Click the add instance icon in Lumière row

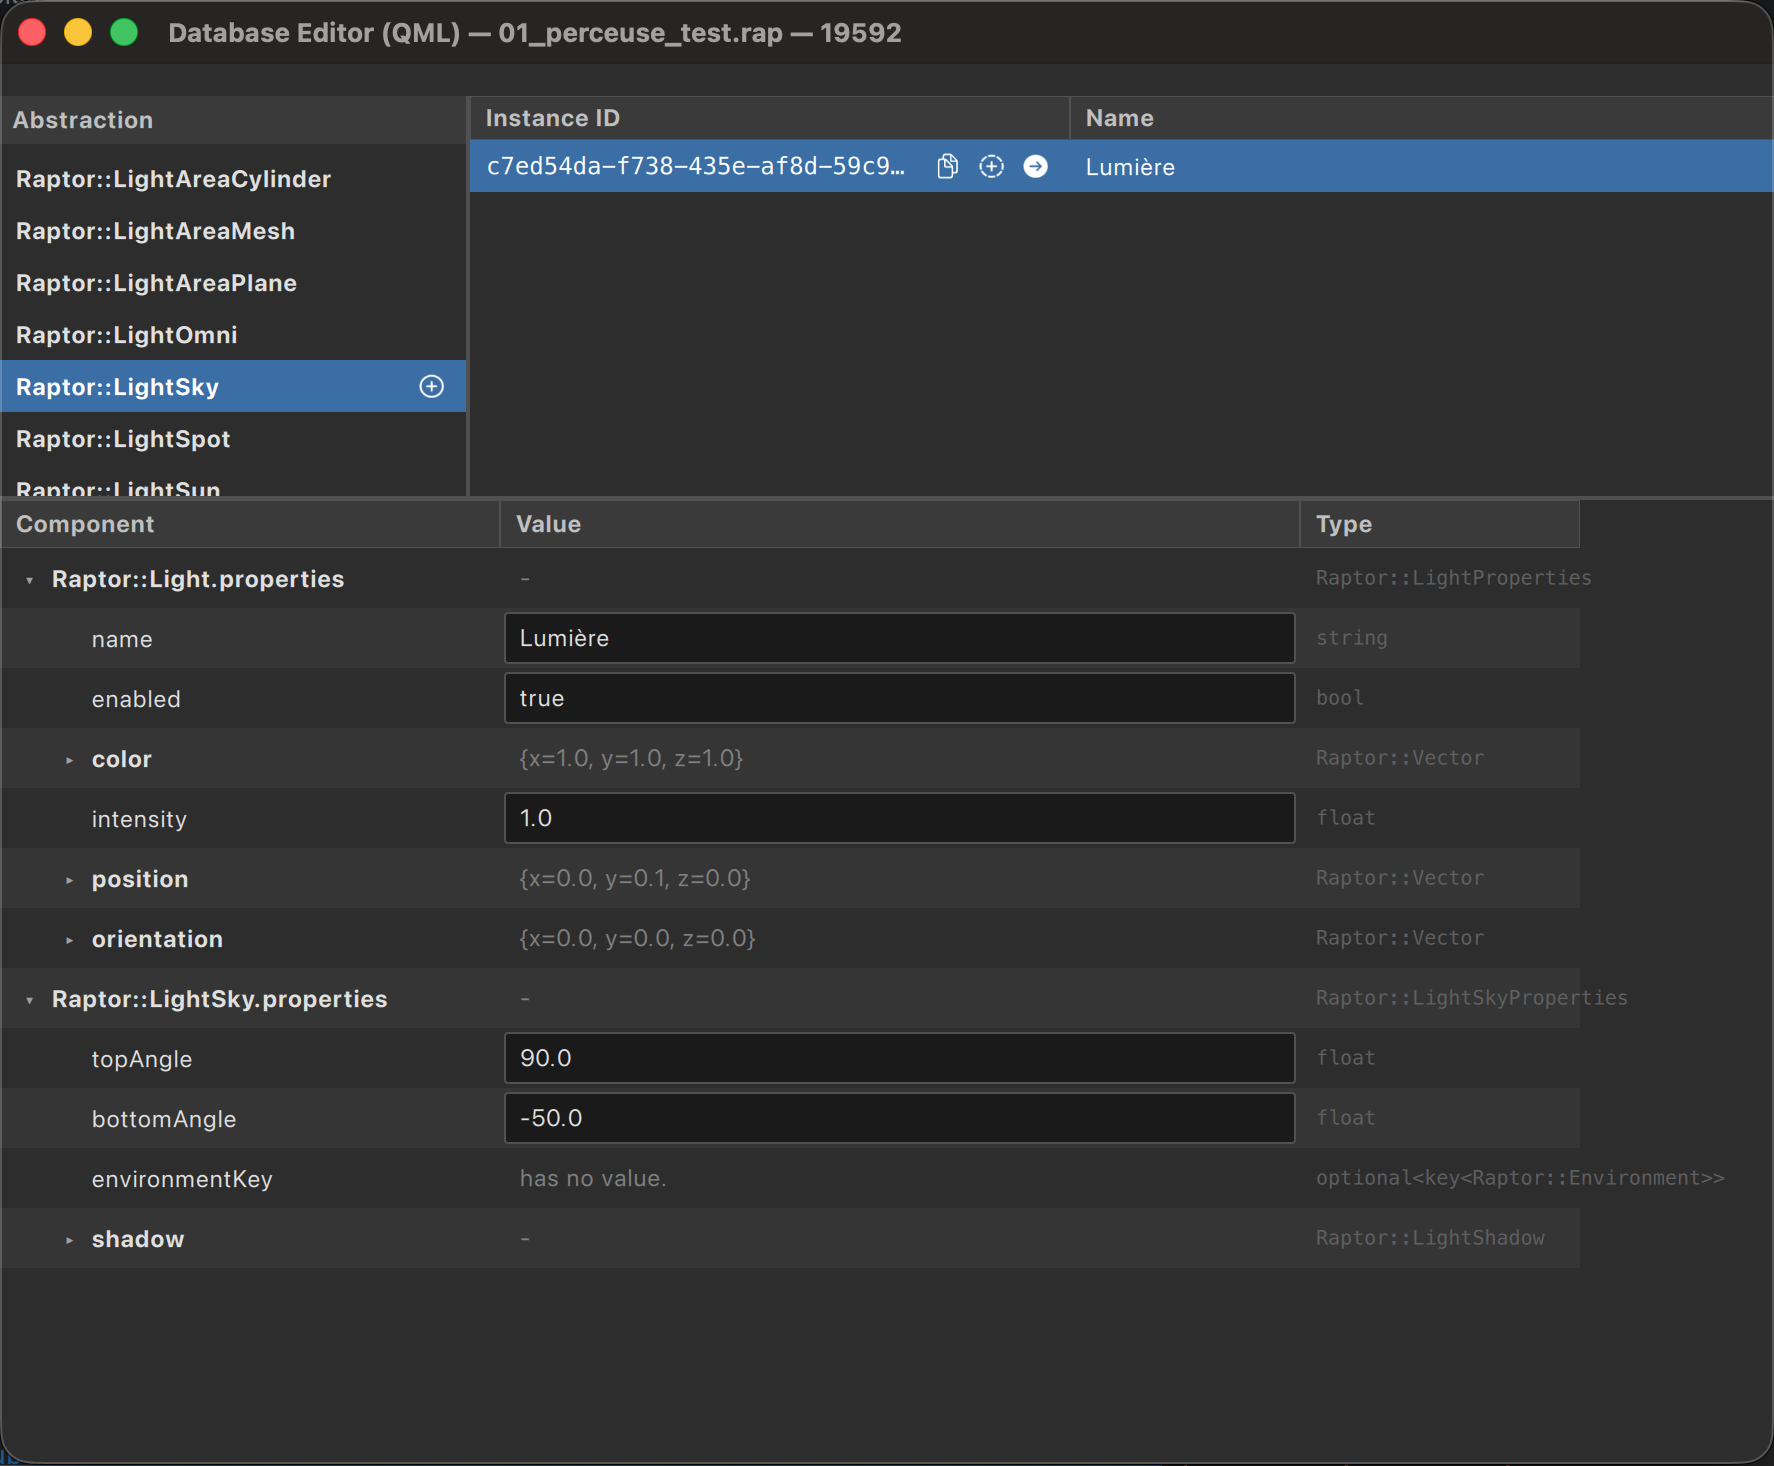(x=991, y=166)
